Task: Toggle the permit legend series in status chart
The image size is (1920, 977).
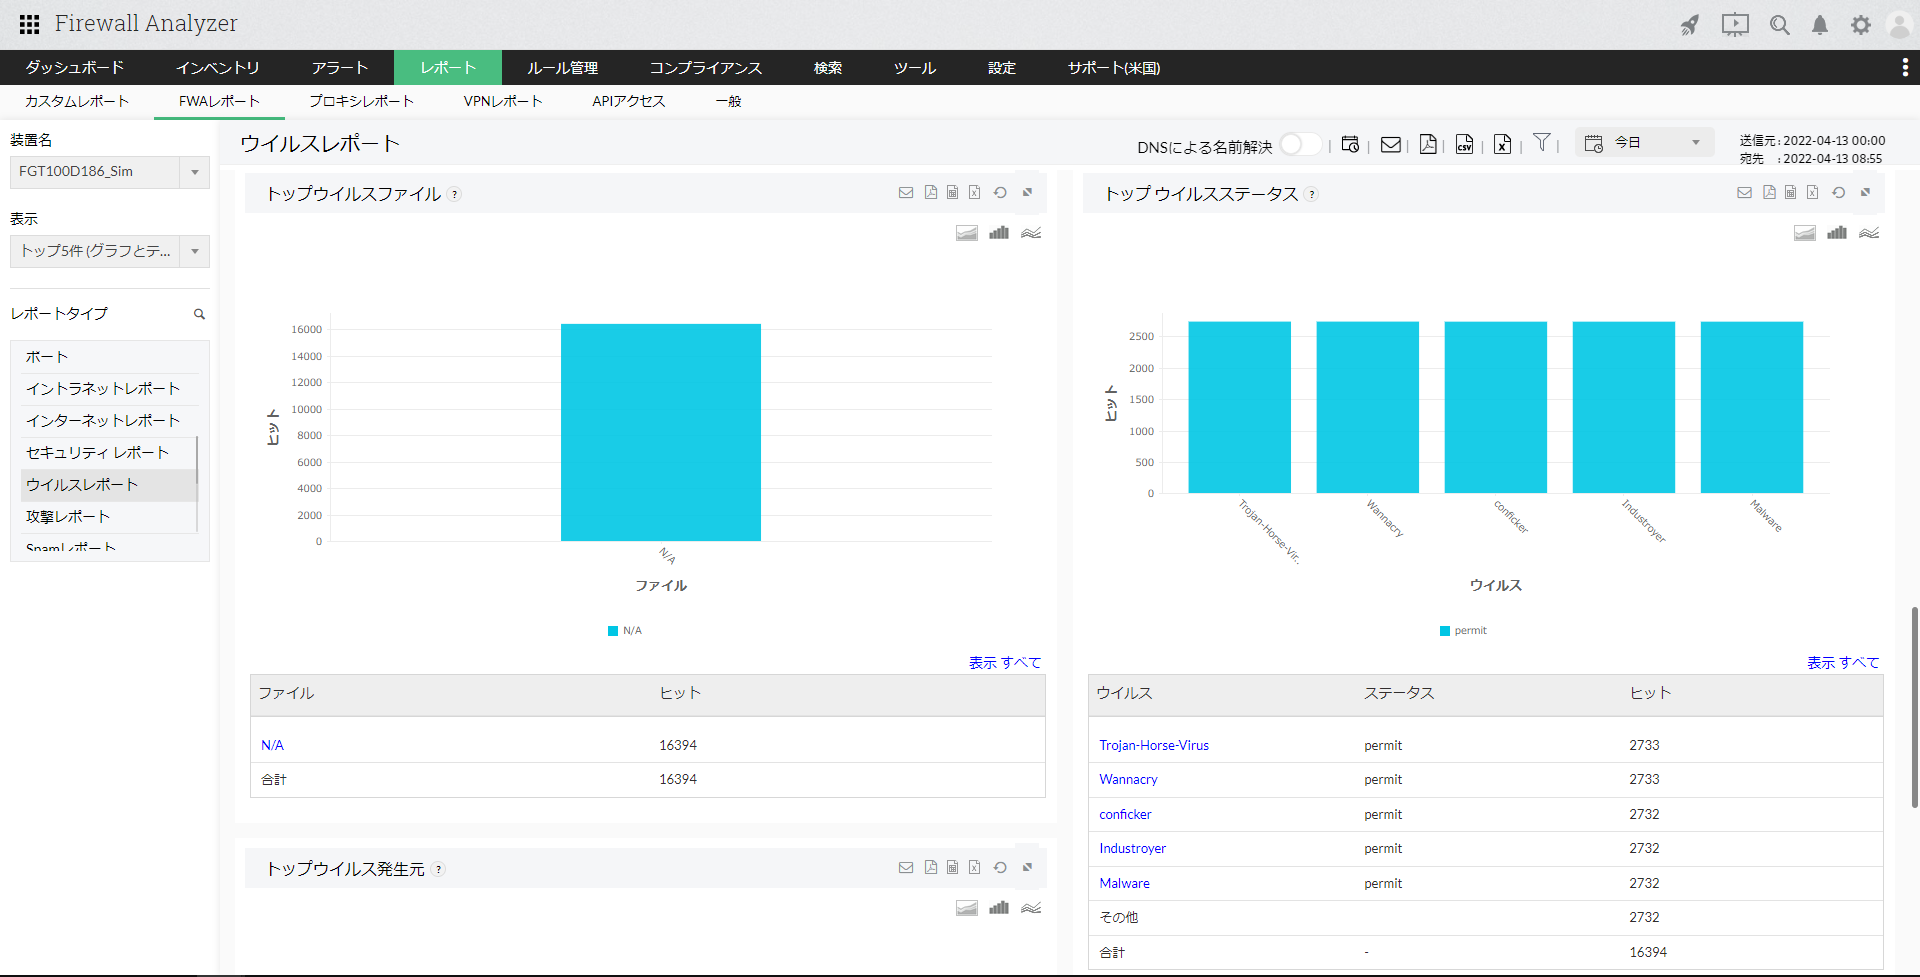Action: 1463,631
